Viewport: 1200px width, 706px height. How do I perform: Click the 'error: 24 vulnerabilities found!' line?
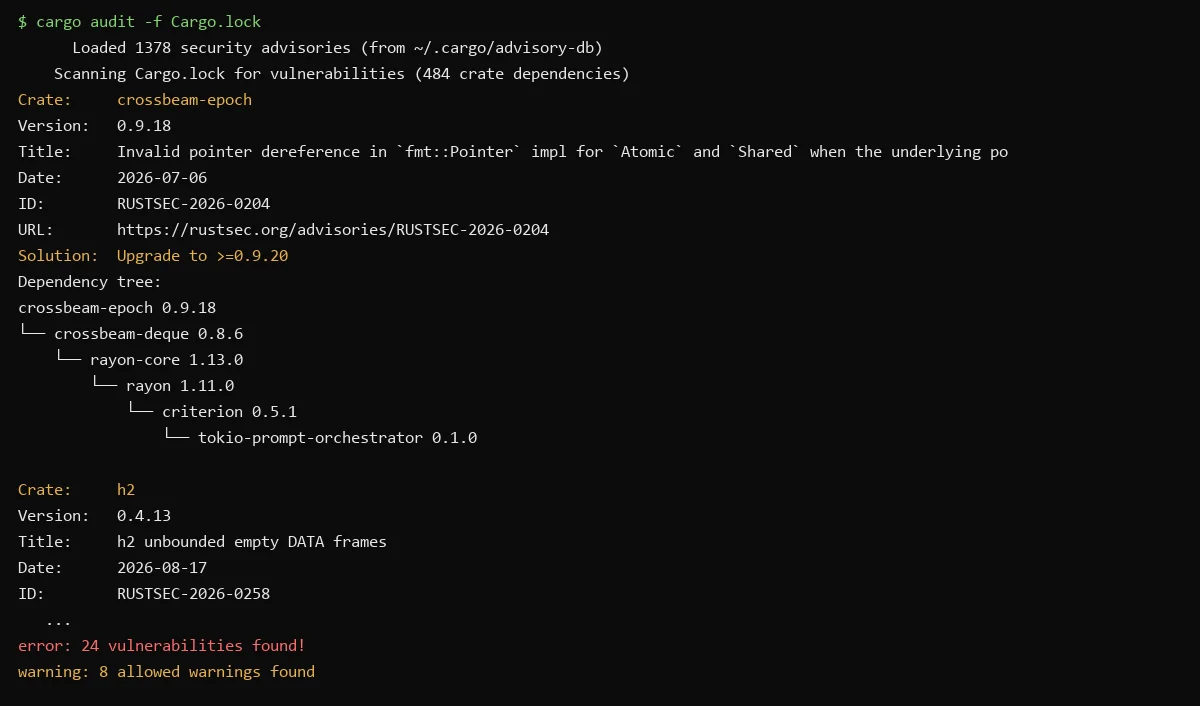pos(162,646)
